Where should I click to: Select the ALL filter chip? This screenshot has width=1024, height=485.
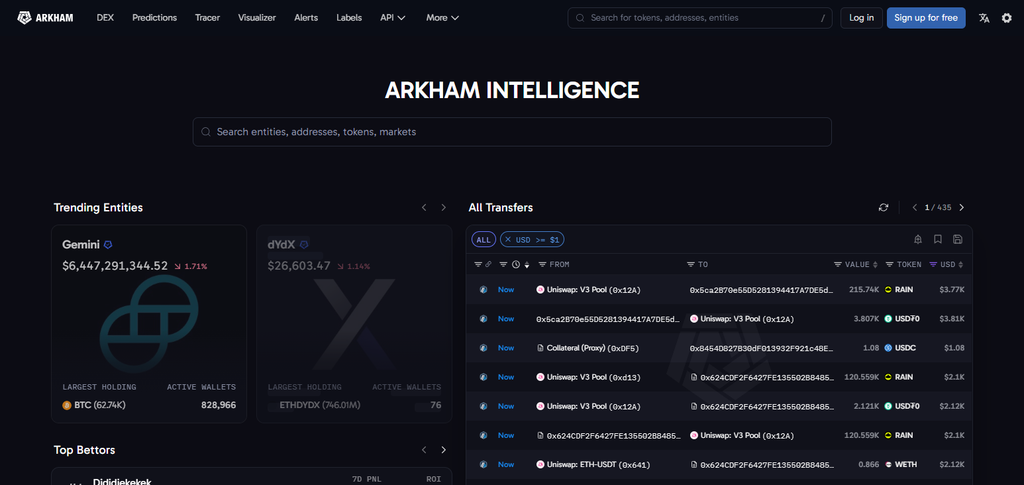coord(483,240)
